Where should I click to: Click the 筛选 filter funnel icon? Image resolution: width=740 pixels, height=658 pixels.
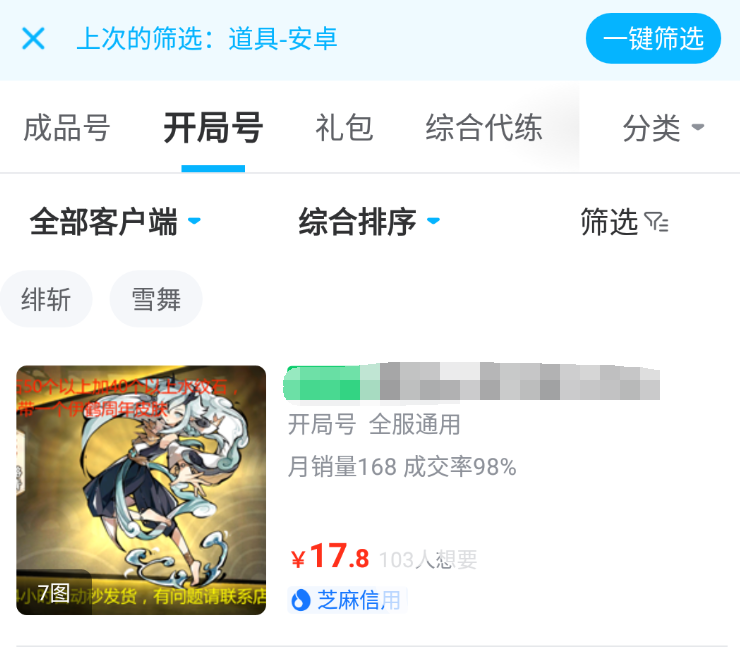pos(656,222)
